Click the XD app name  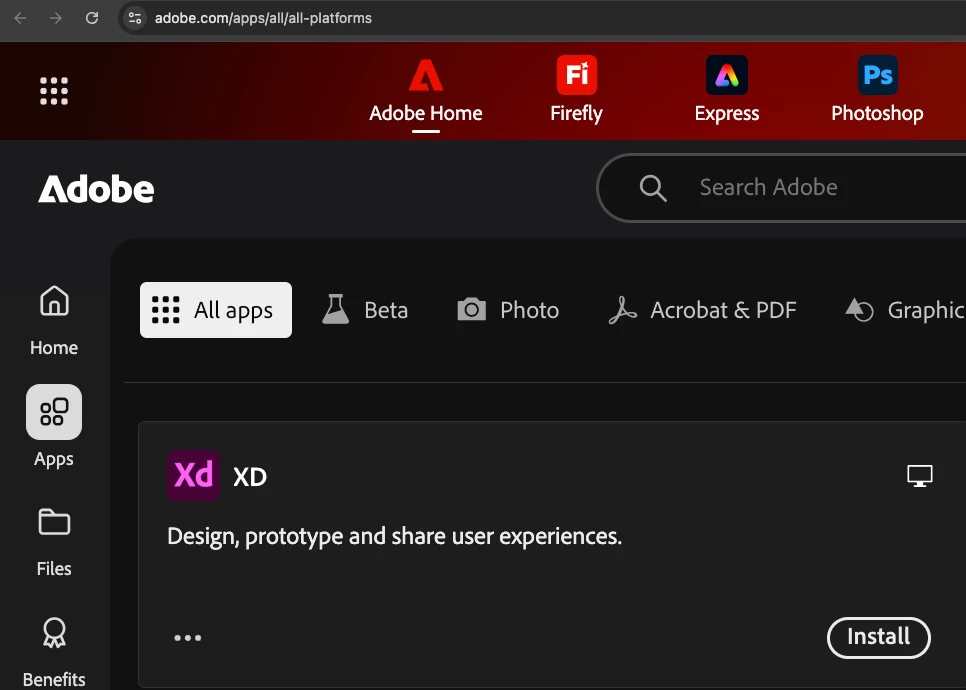pyautogui.click(x=250, y=477)
